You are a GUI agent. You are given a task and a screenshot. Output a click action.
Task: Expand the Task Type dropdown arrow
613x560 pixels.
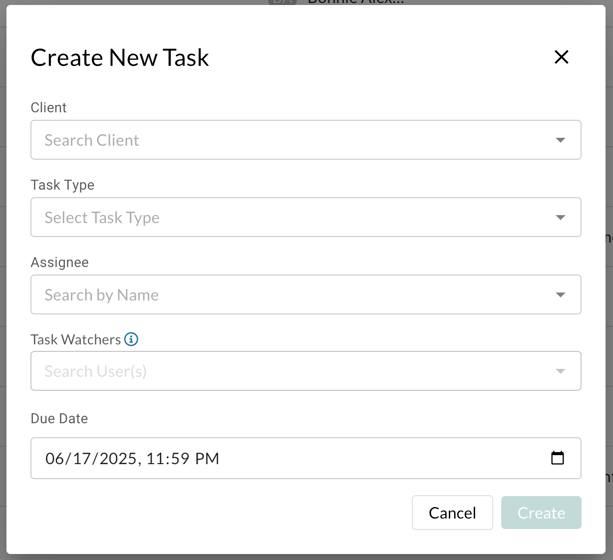(560, 217)
